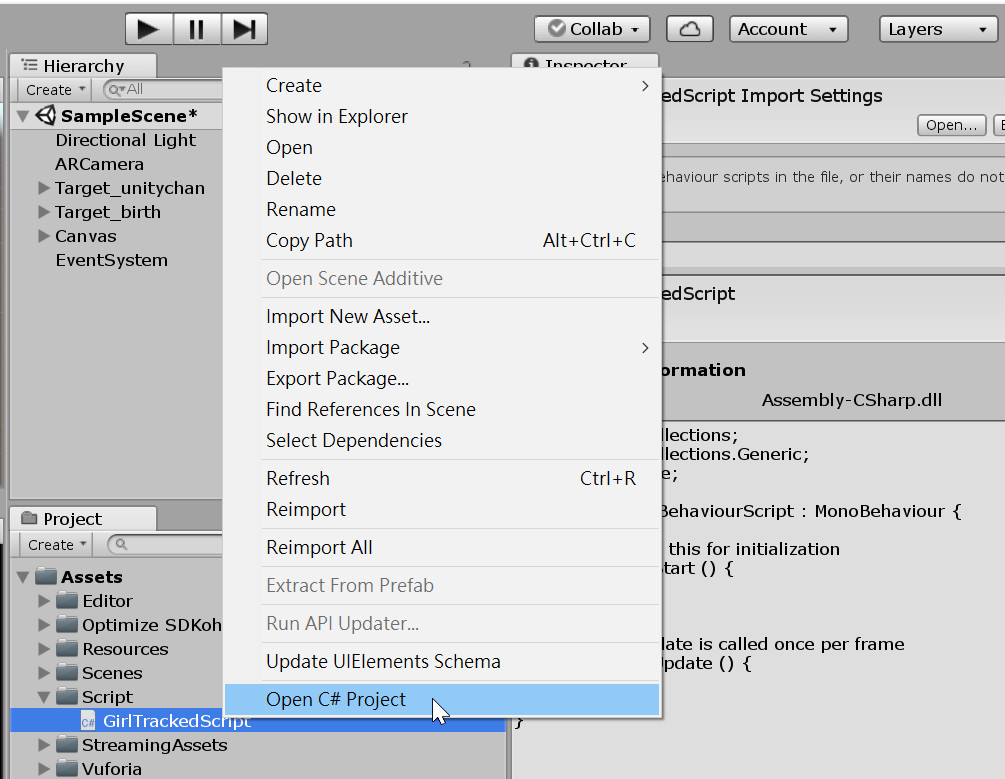The width and height of the screenshot is (1005, 779).
Task: Click the Pause button in toolbar
Action: click(197, 29)
